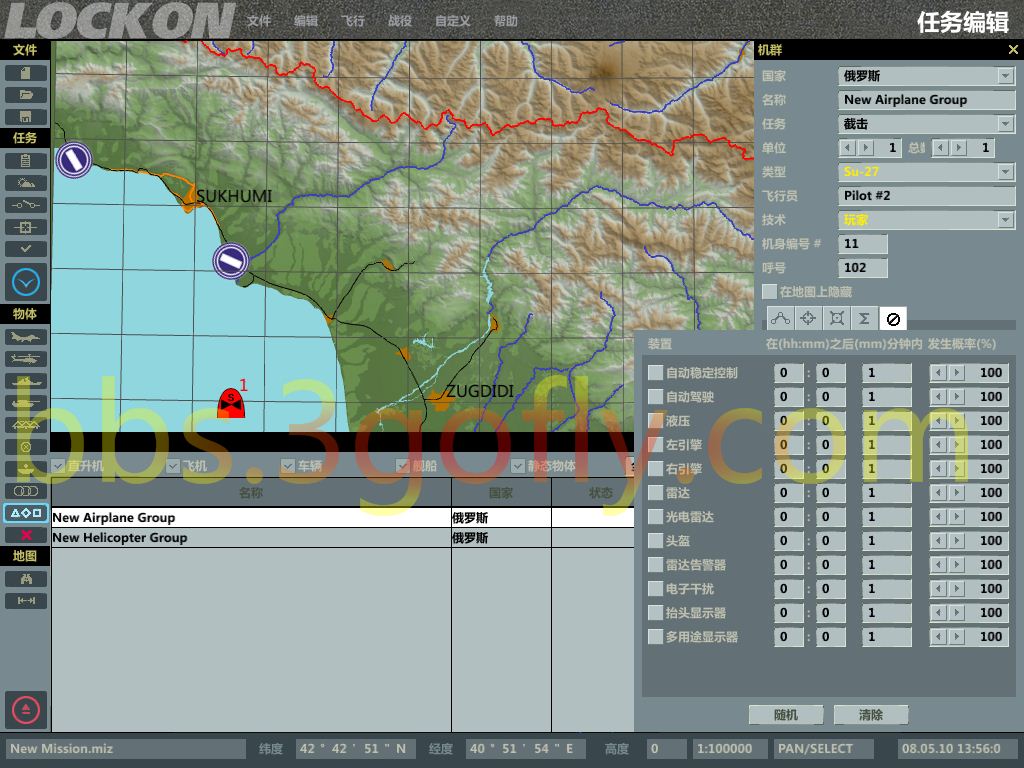Open the crosshair targeting tab
This screenshot has width=1024, height=768.
click(808, 319)
